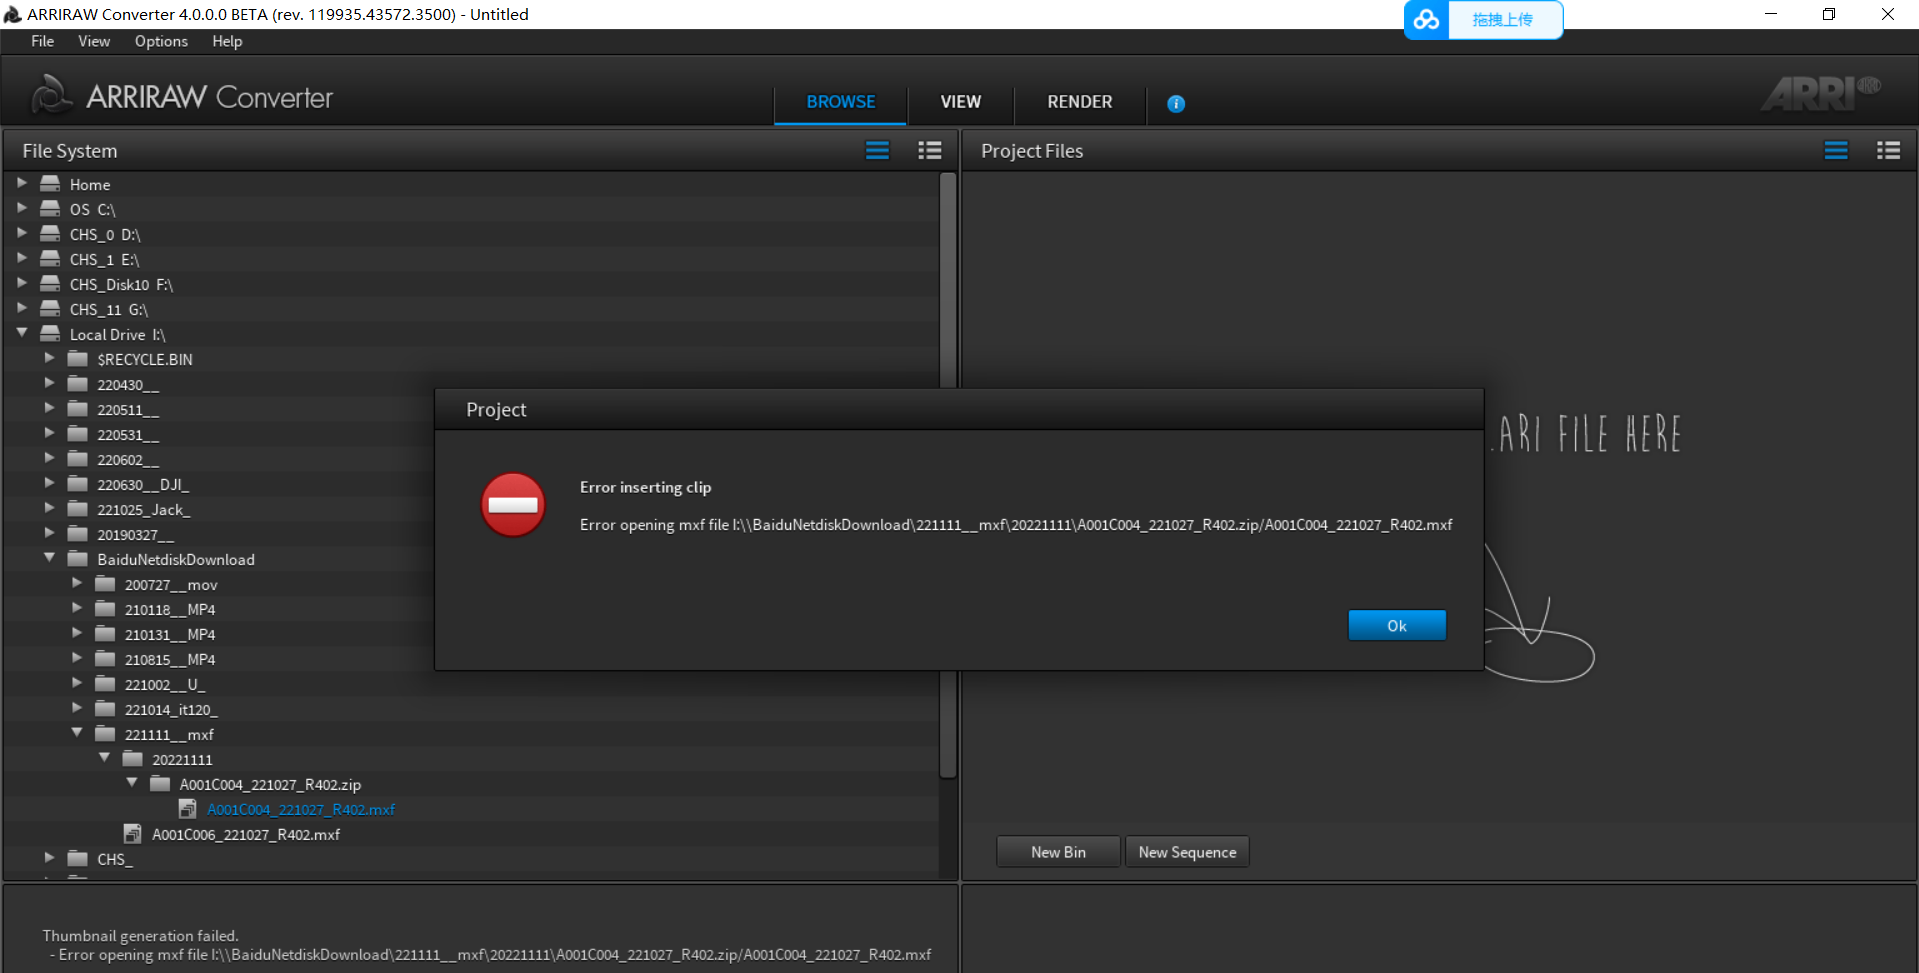Expand the 200727__mov folder

pyautogui.click(x=77, y=583)
